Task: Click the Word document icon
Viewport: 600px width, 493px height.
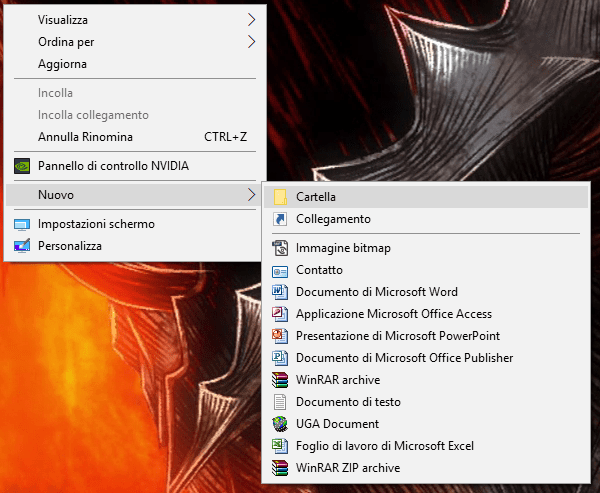Action: (x=280, y=292)
